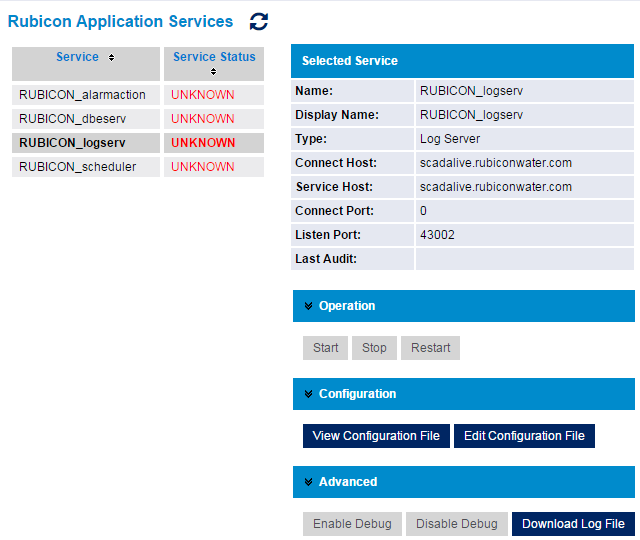
Task: Click the Selected Service panel header
Action: tap(462, 61)
